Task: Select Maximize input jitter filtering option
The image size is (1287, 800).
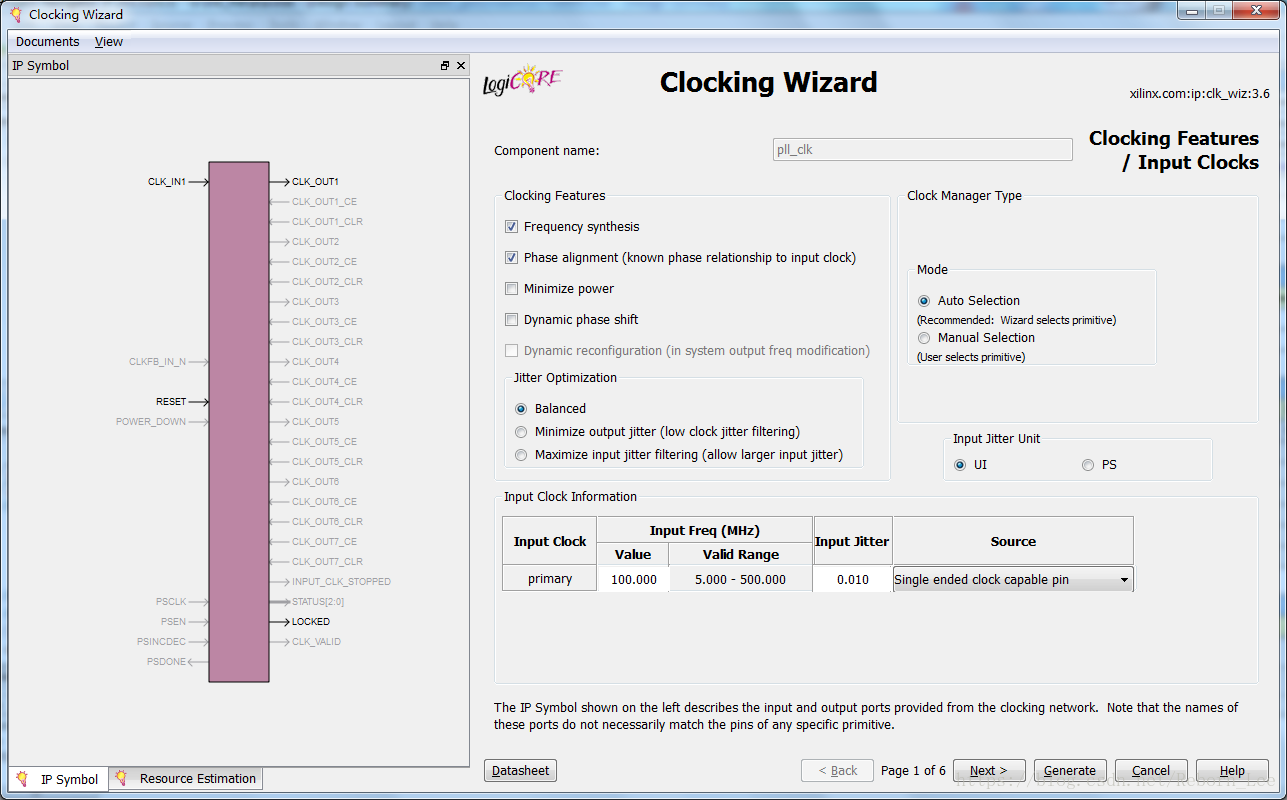Action: click(x=521, y=455)
